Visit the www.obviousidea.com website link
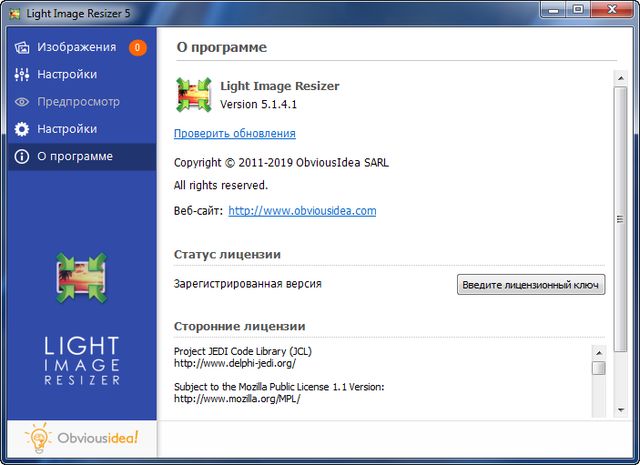This screenshot has width=640, height=465. (302, 211)
